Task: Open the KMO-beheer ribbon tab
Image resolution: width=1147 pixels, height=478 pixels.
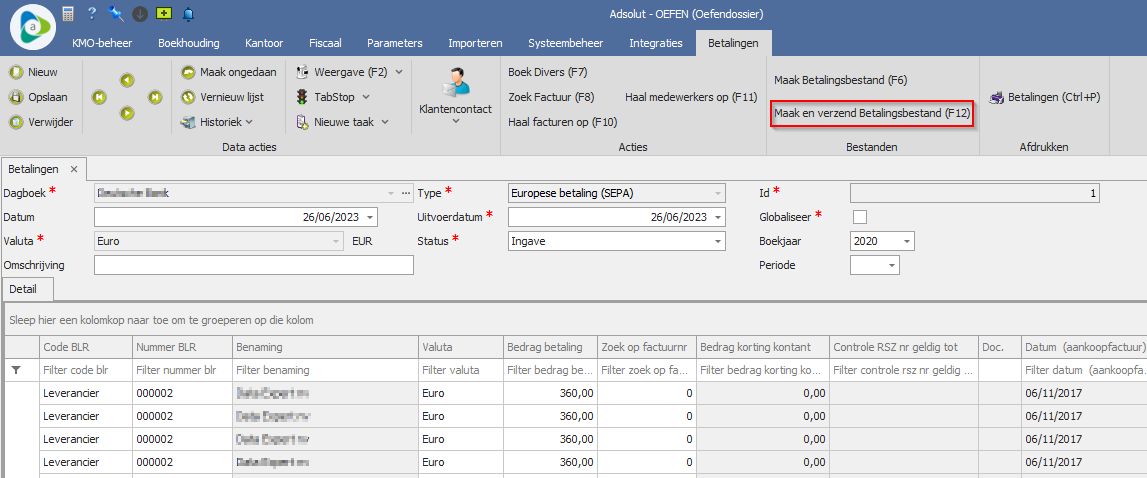Action: (102, 43)
